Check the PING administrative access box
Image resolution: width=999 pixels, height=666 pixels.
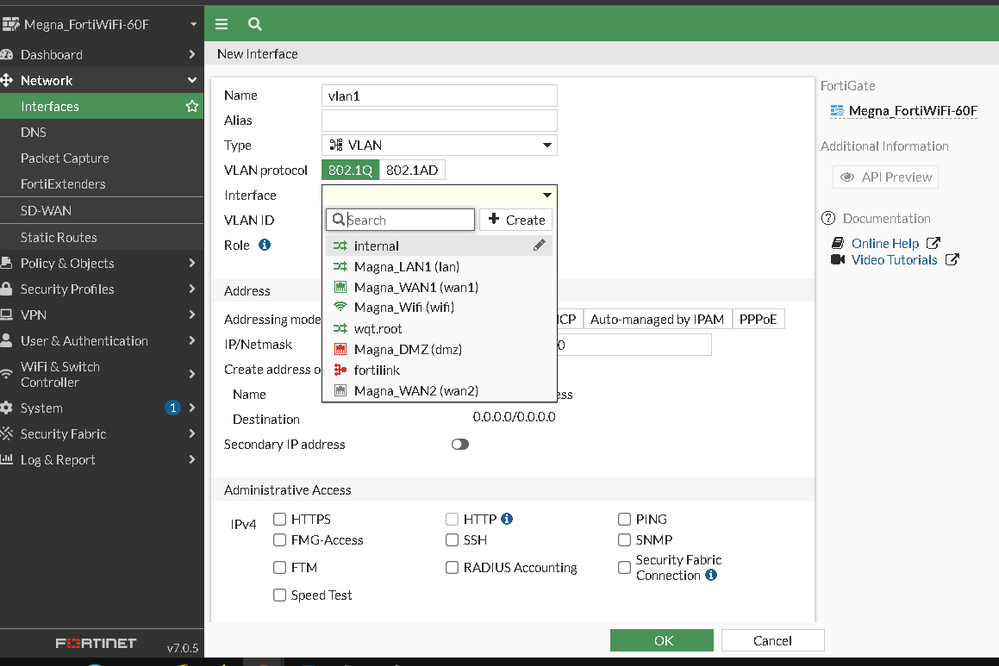click(x=624, y=519)
